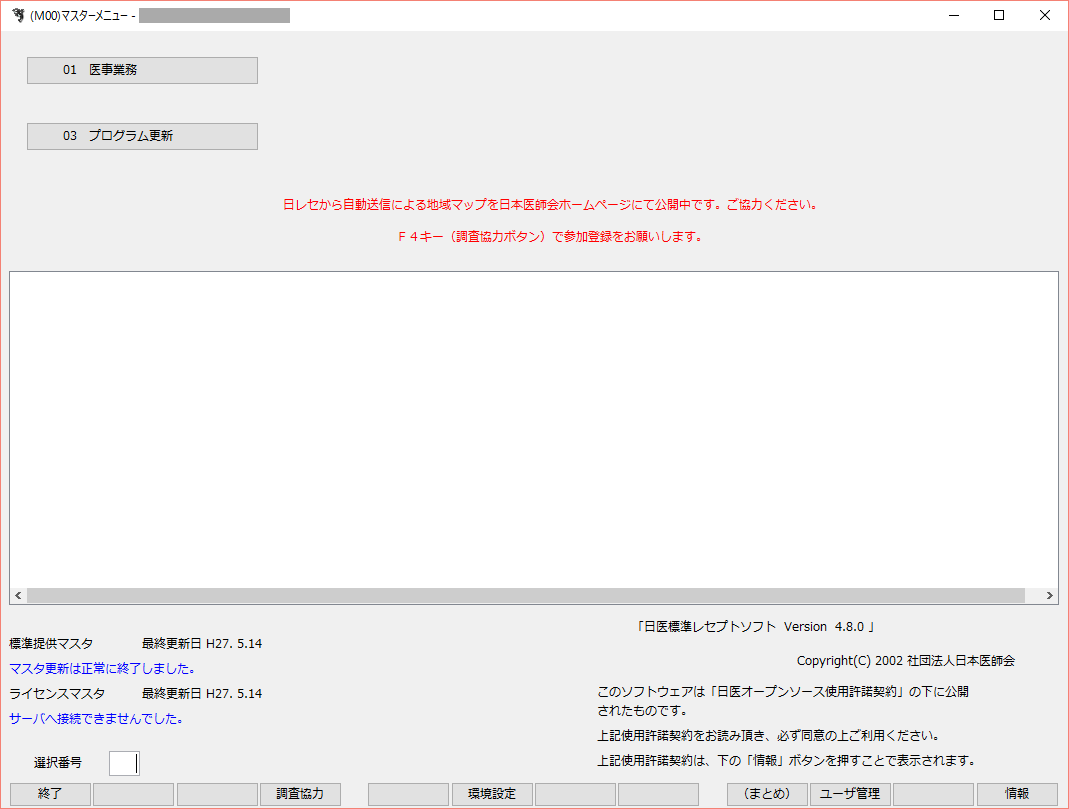This screenshot has height=809, width=1069.
Task: Click the horizontal scrollbar's left arrow
Action: (18, 595)
